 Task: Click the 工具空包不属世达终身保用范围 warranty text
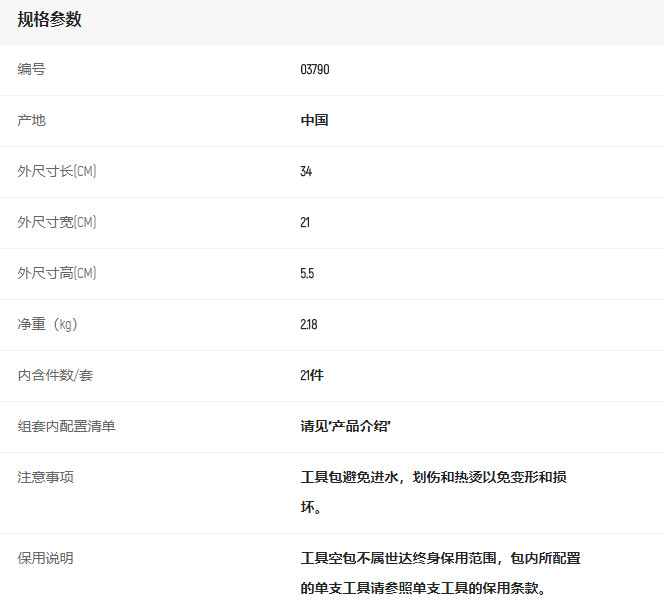point(440,559)
